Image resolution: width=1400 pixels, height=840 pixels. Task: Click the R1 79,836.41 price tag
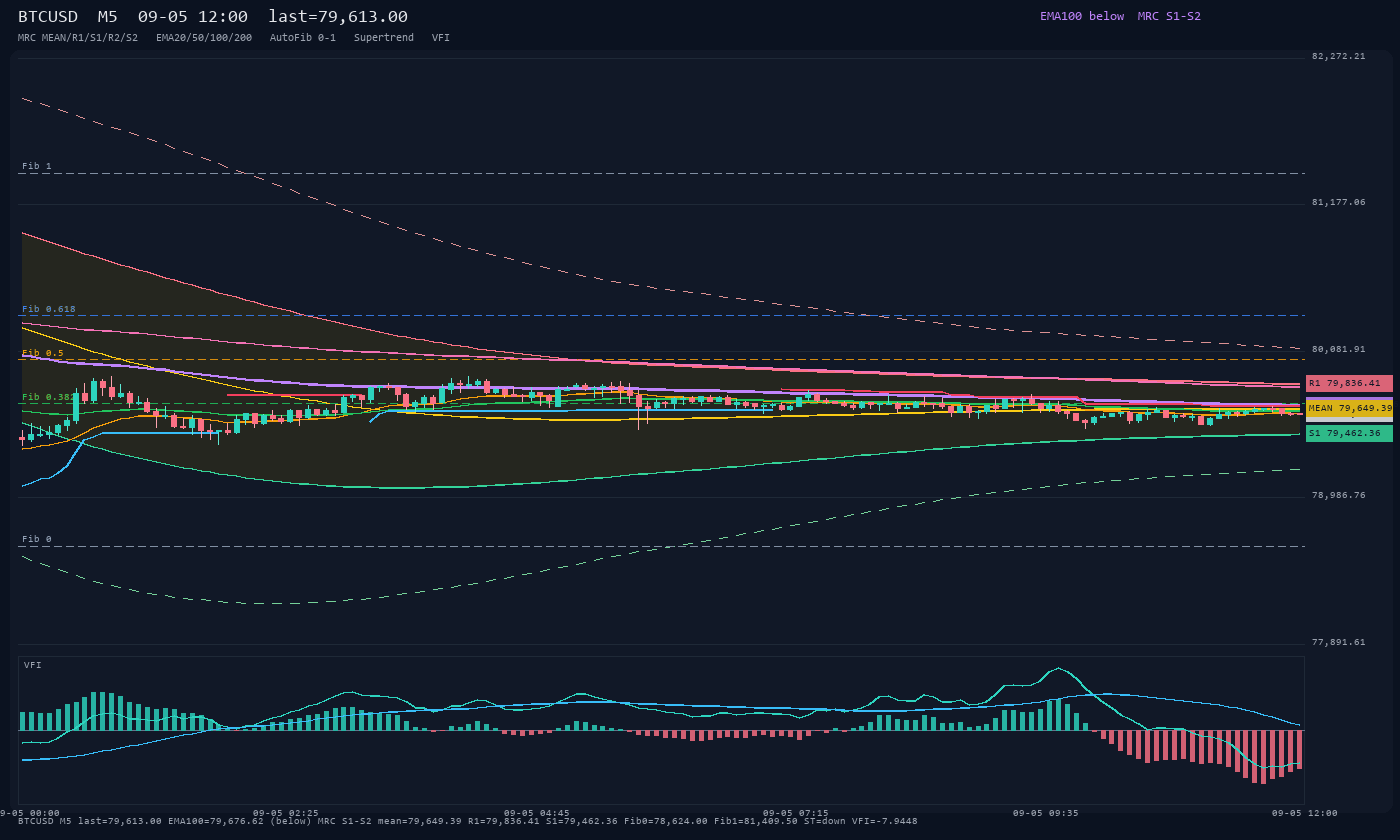(1349, 383)
